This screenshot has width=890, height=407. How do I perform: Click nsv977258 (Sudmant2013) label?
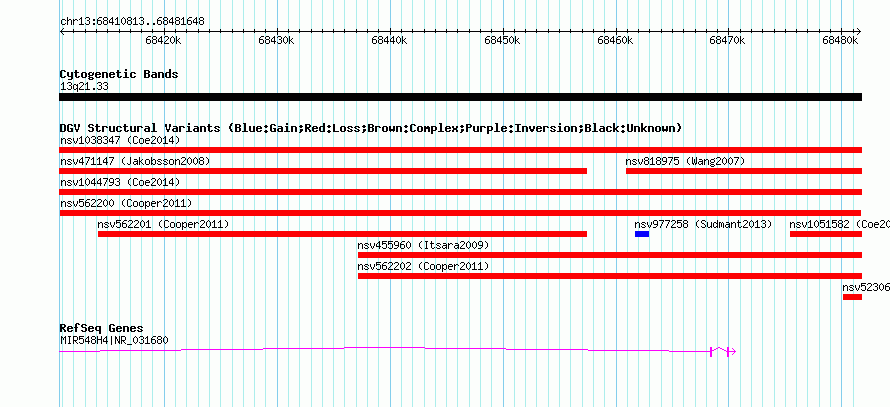[x=703, y=224]
